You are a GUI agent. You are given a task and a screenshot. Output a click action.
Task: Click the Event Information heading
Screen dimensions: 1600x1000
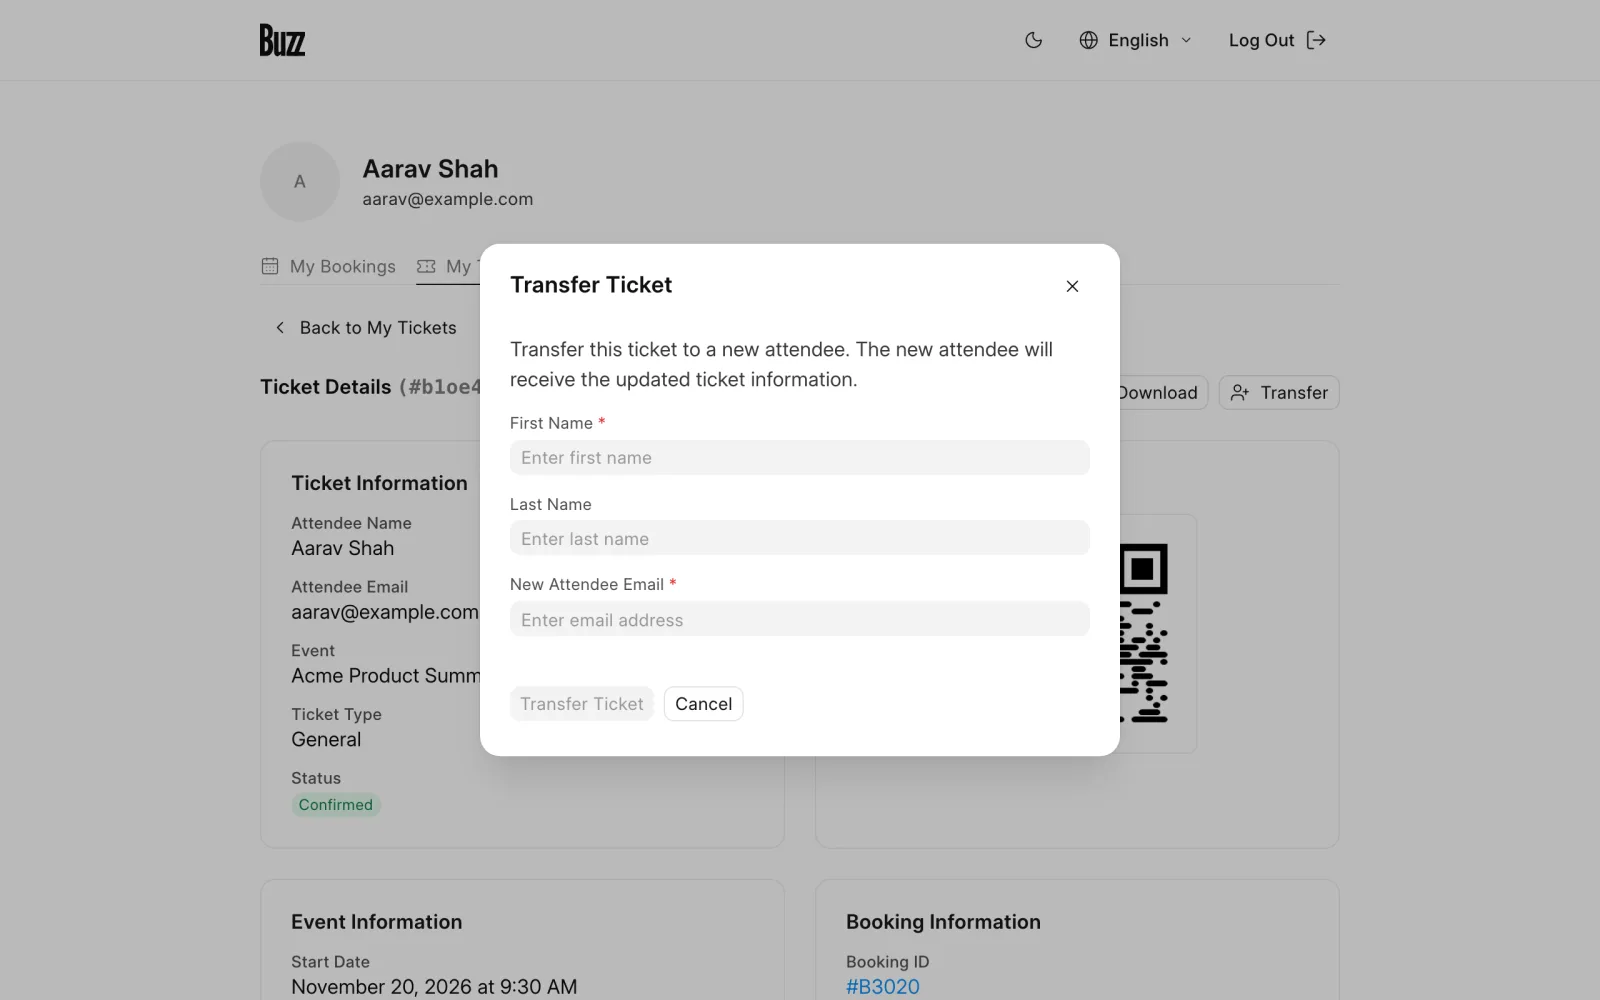(376, 922)
